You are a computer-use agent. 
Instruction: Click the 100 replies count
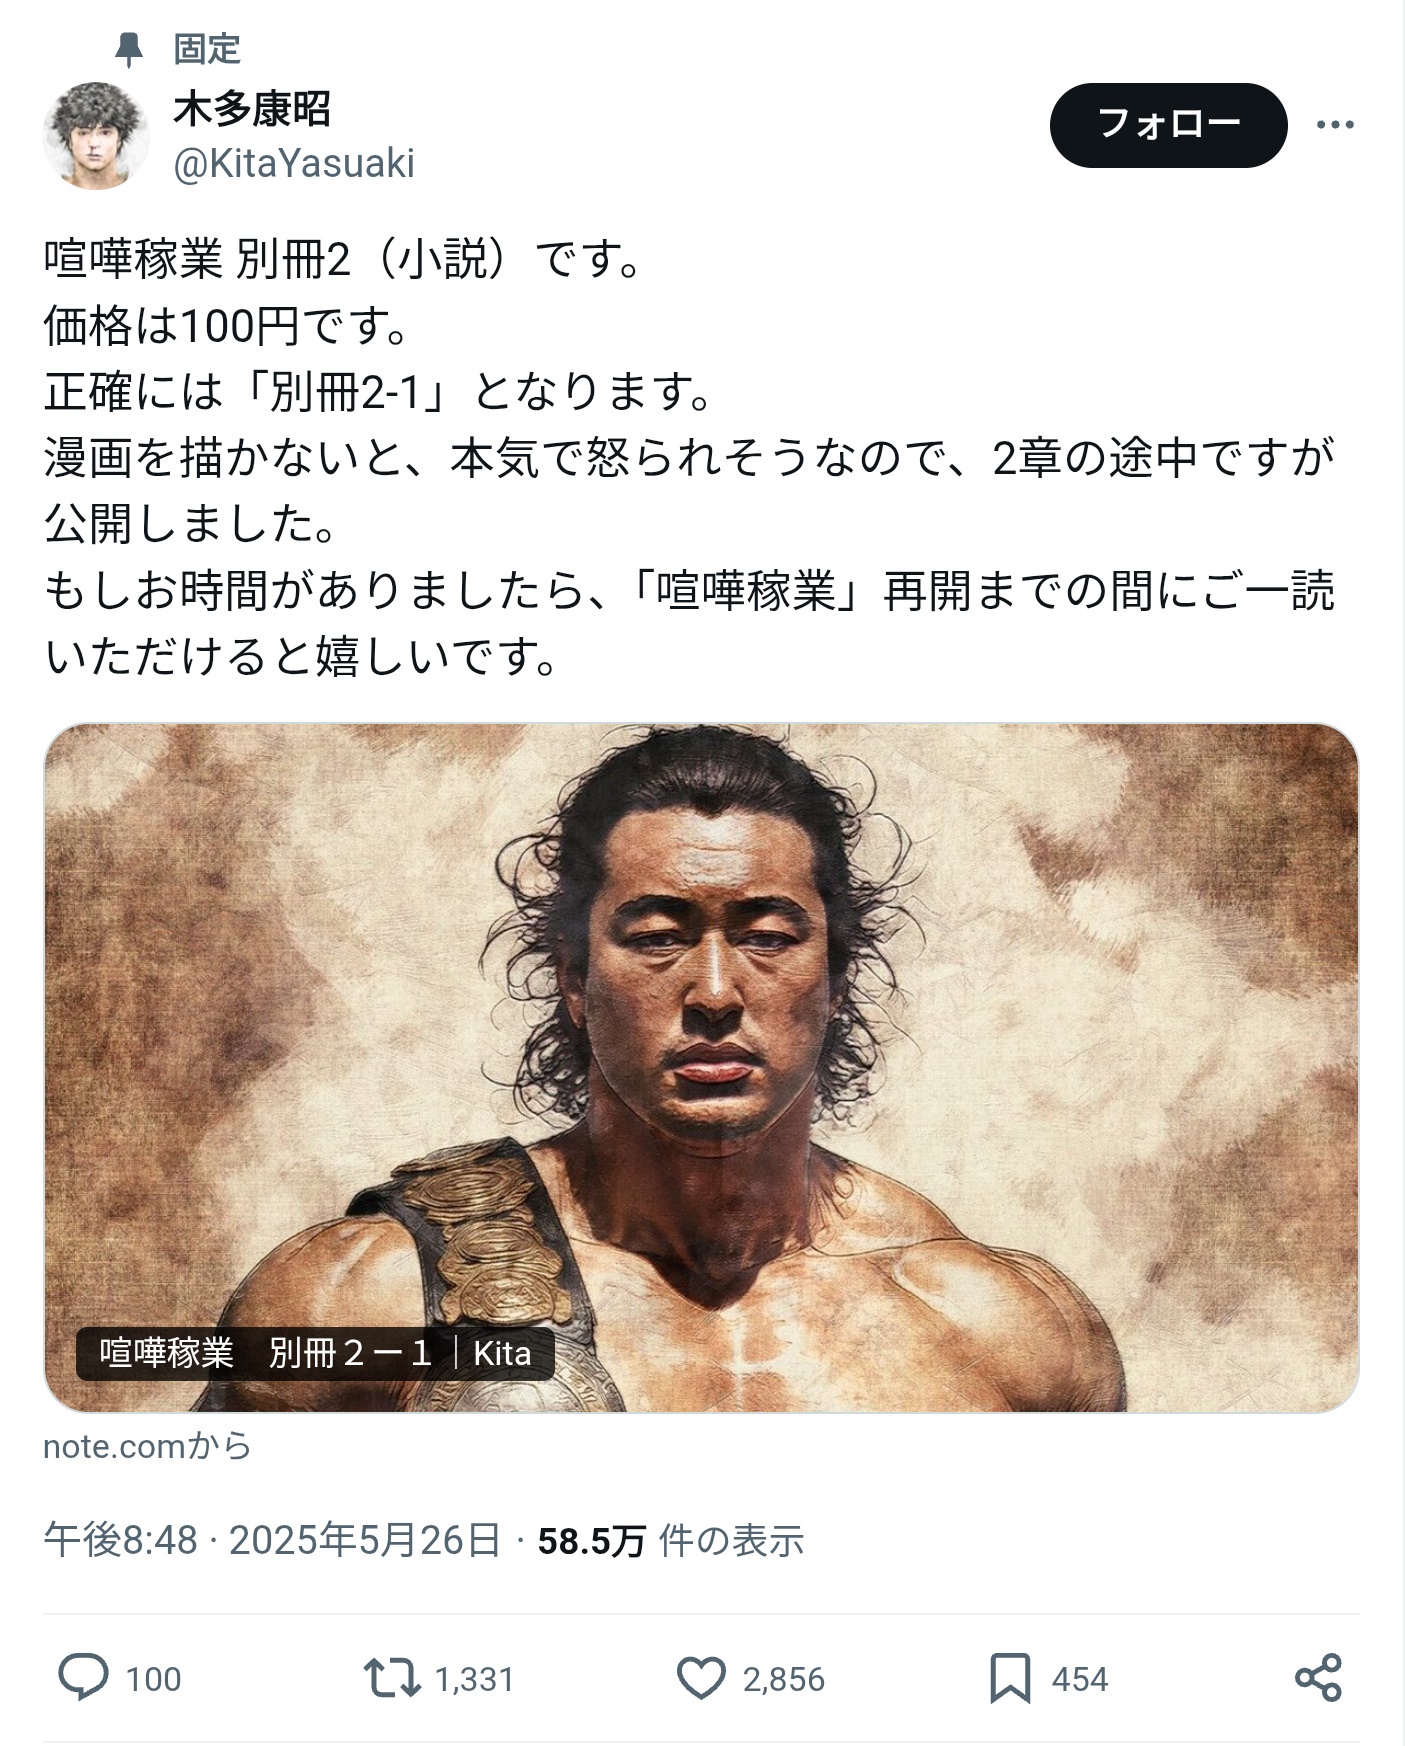[x=153, y=1679]
